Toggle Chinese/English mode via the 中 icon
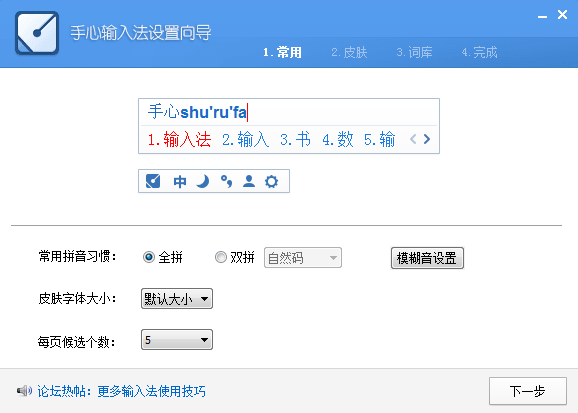Screen dimensions: 578x413 [x=180, y=181]
